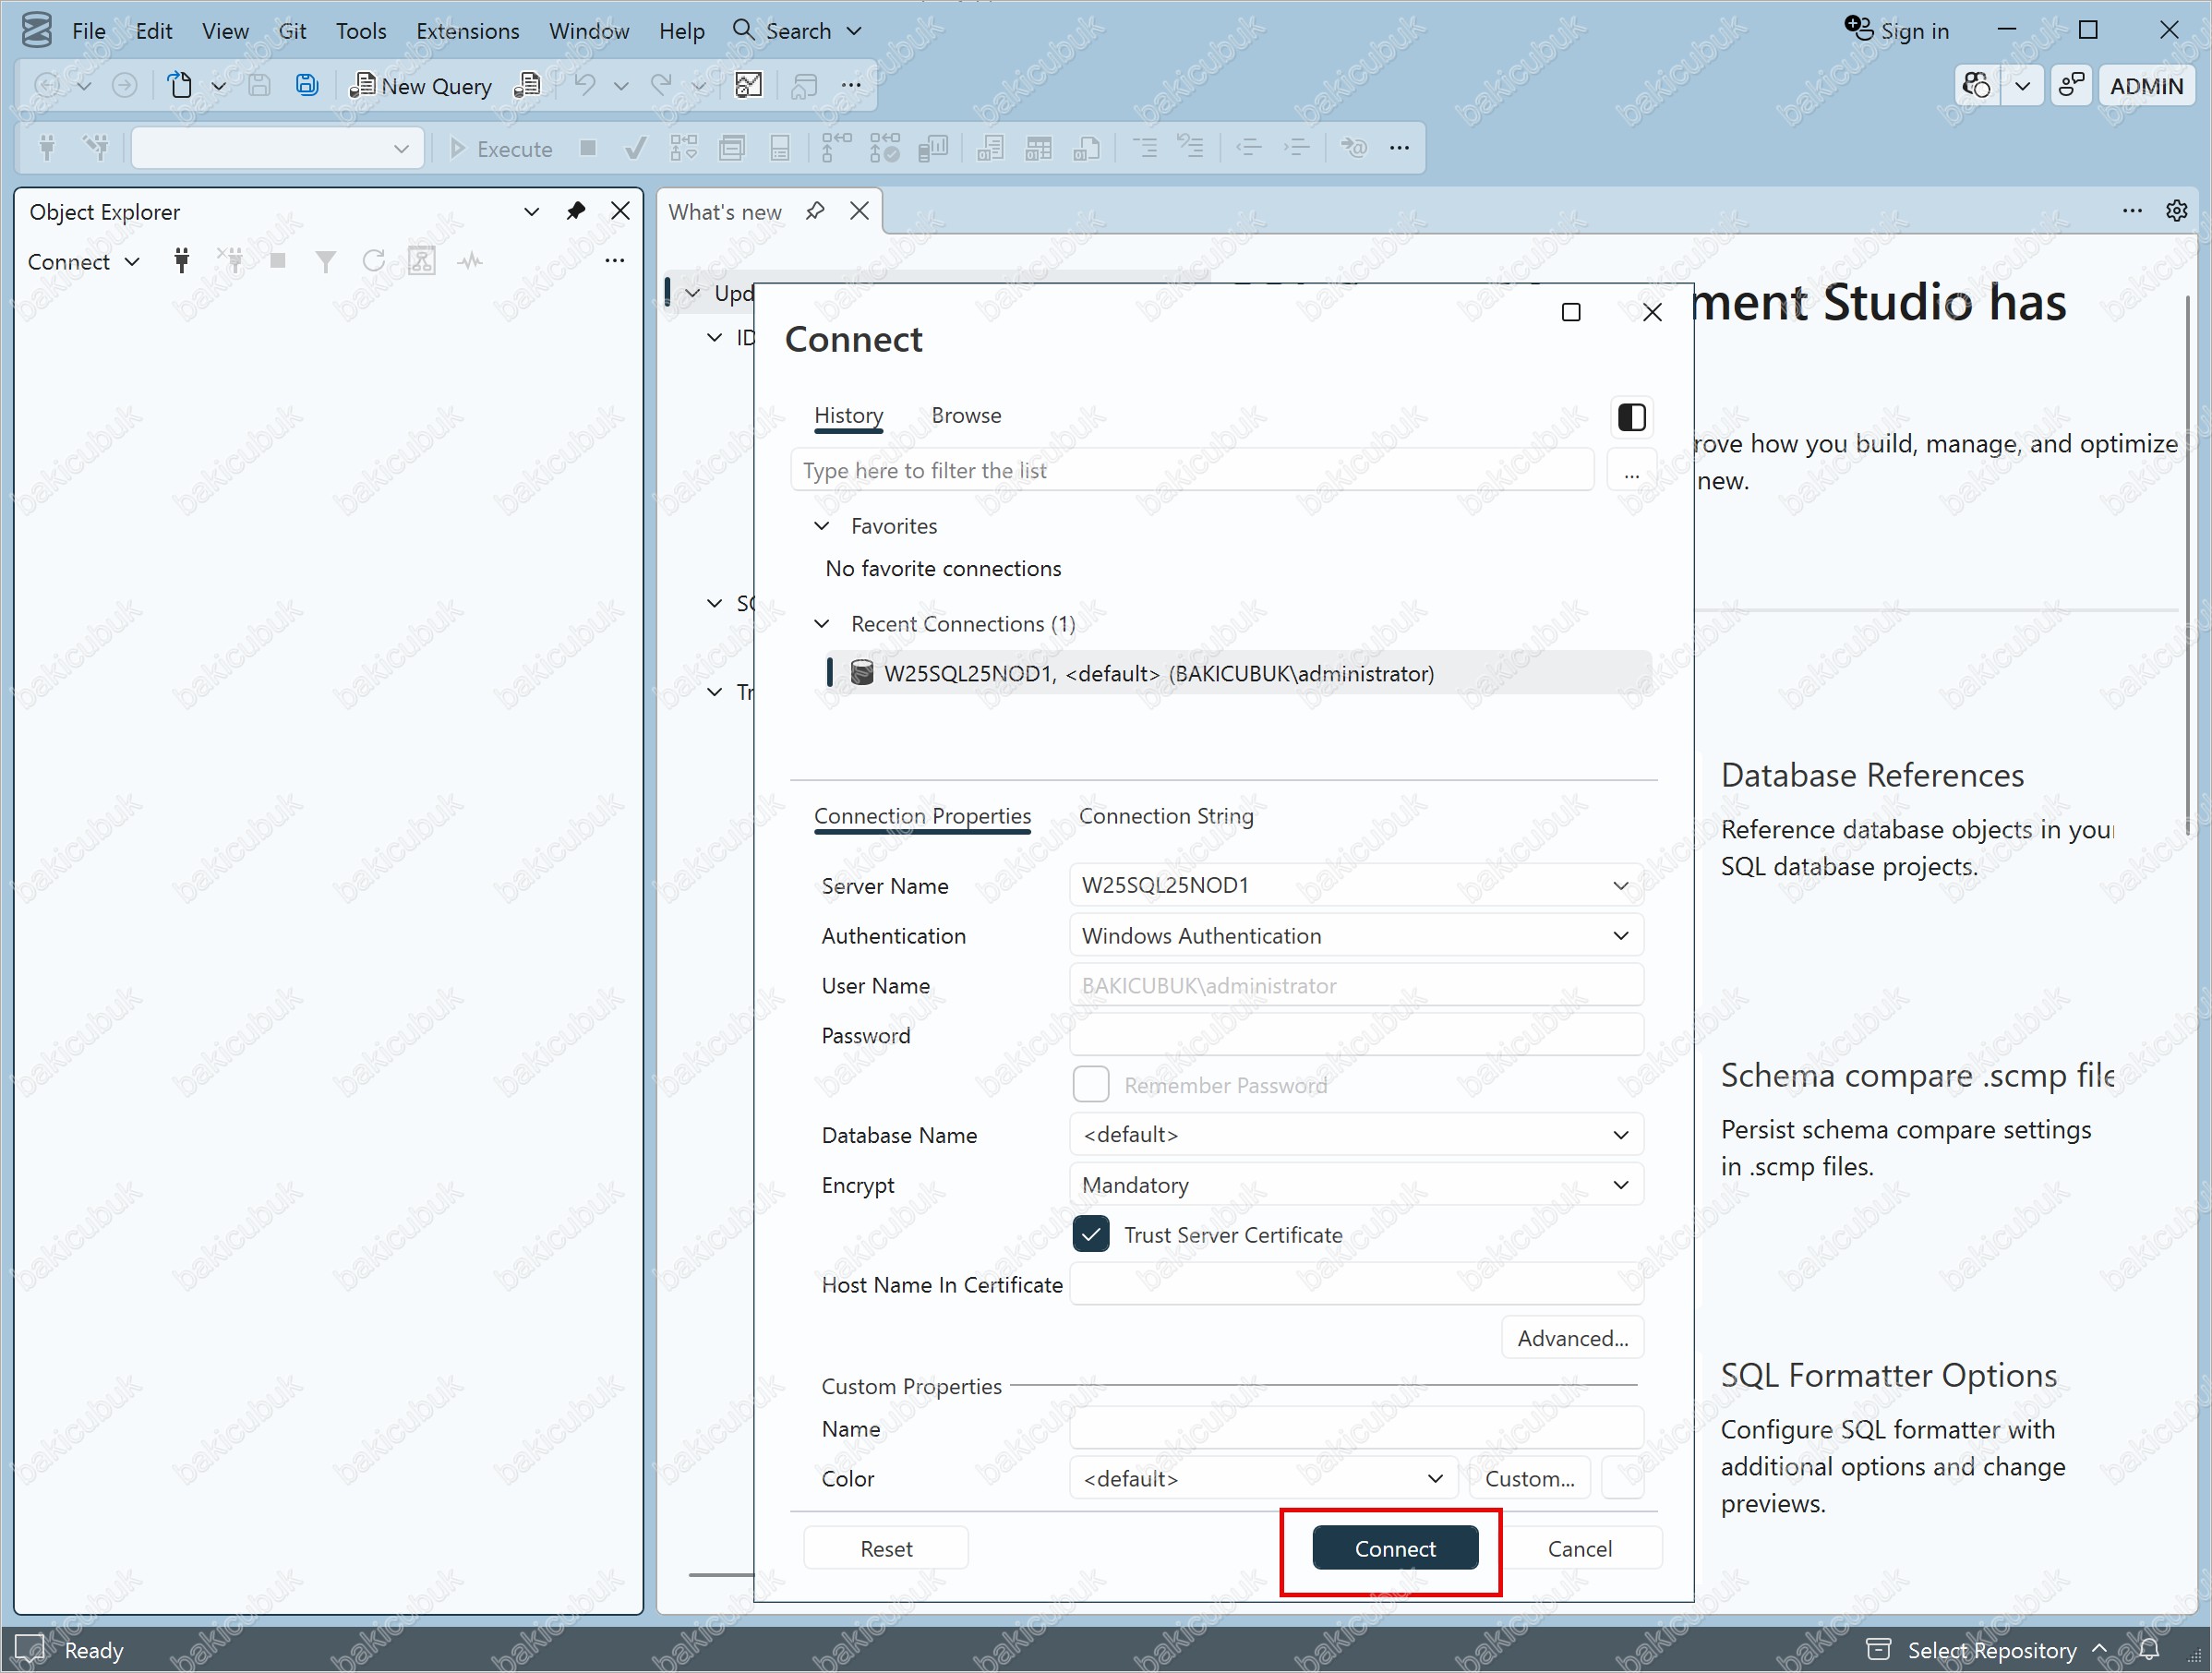The height and width of the screenshot is (1673, 2212).
Task: Click the Results to Grid icon
Action: [x=1038, y=148]
